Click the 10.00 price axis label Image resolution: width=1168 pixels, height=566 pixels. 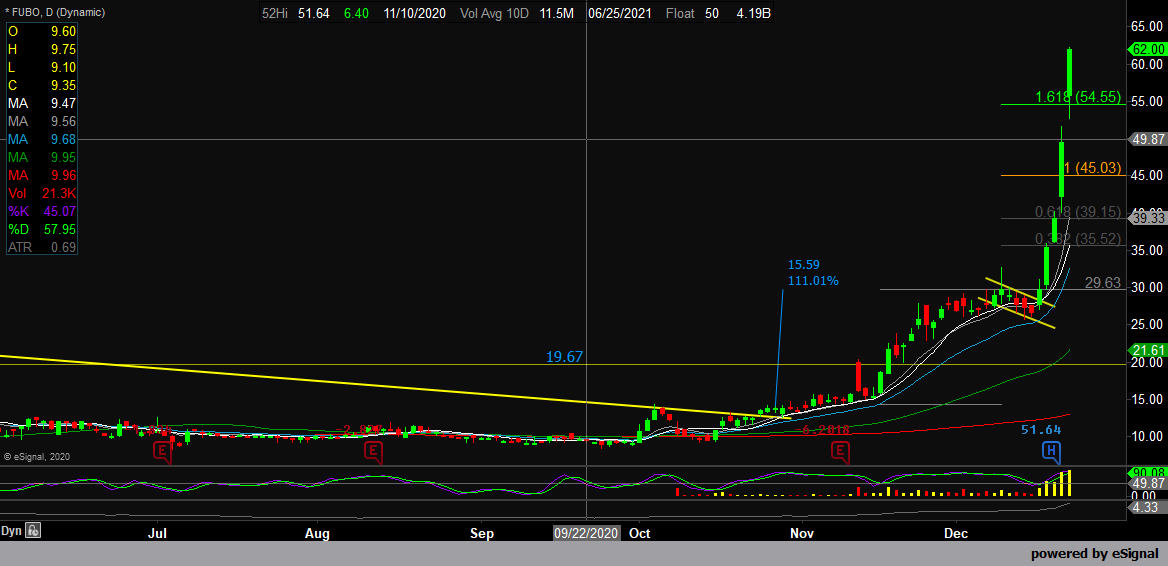pos(1148,436)
